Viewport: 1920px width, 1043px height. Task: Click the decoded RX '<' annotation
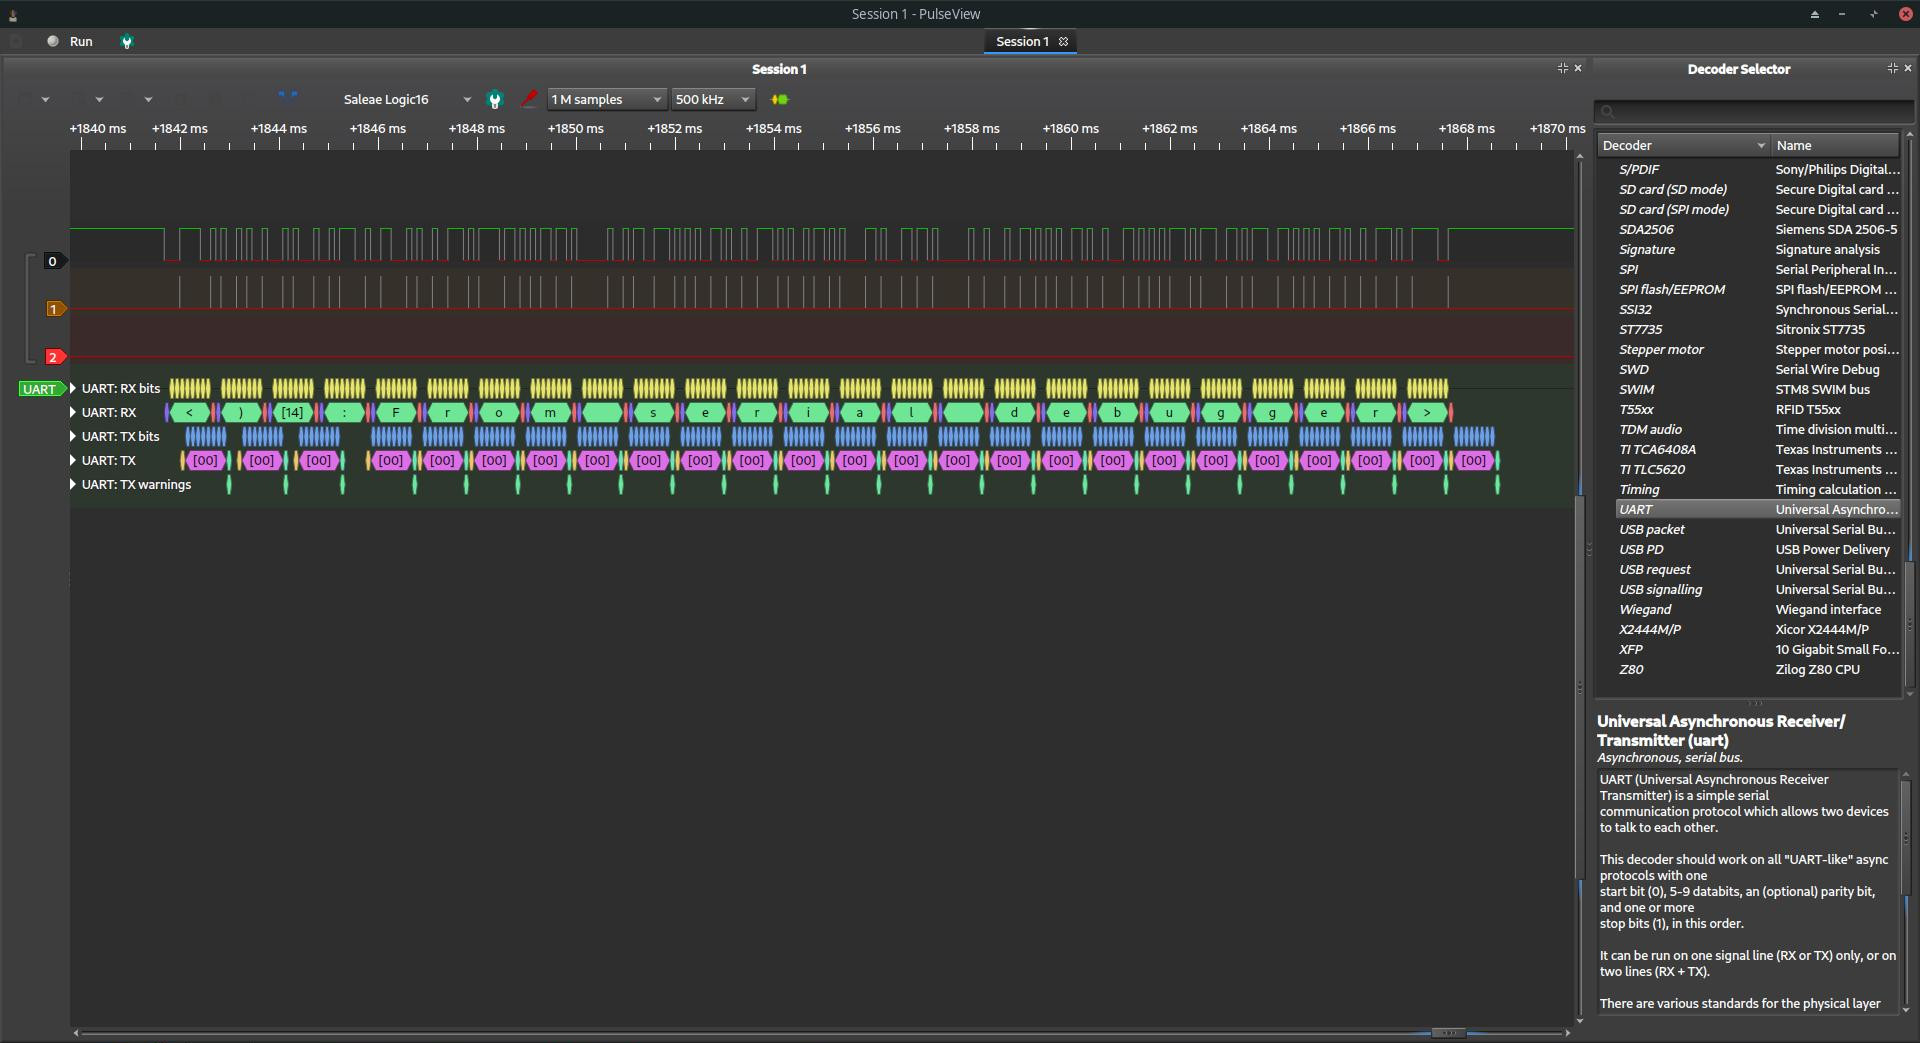[x=189, y=412]
